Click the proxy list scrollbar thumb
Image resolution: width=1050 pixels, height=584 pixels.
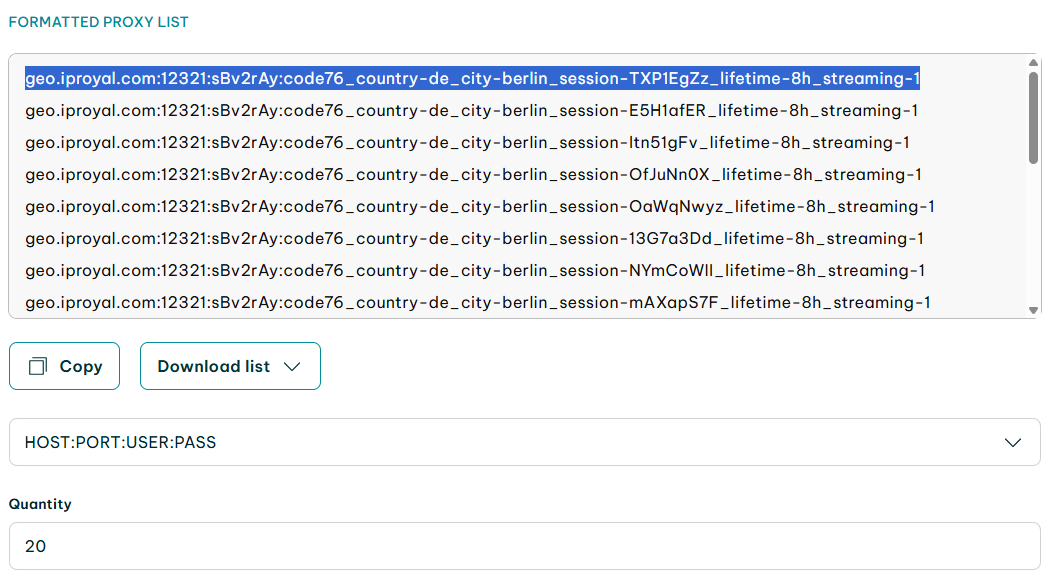[1033, 118]
